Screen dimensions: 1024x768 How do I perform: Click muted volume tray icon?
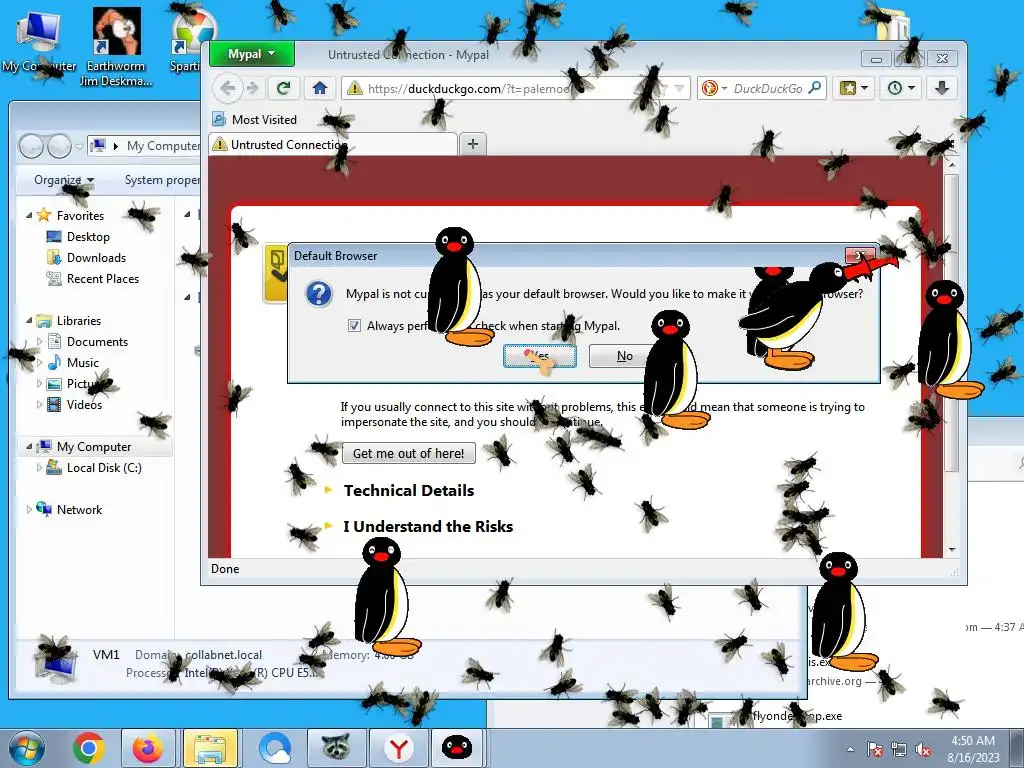pyautogui.click(x=923, y=749)
